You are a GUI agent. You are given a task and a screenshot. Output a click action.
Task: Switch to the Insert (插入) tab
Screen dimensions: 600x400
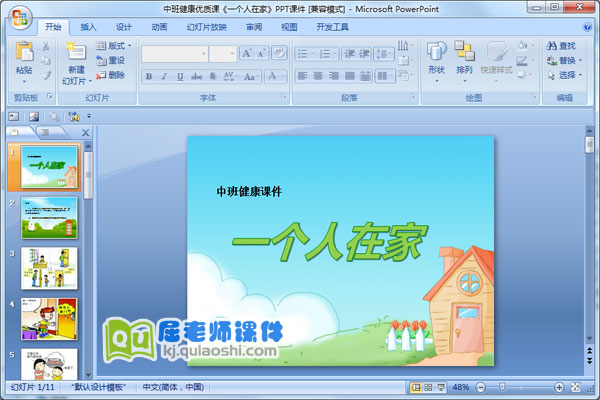88,27
